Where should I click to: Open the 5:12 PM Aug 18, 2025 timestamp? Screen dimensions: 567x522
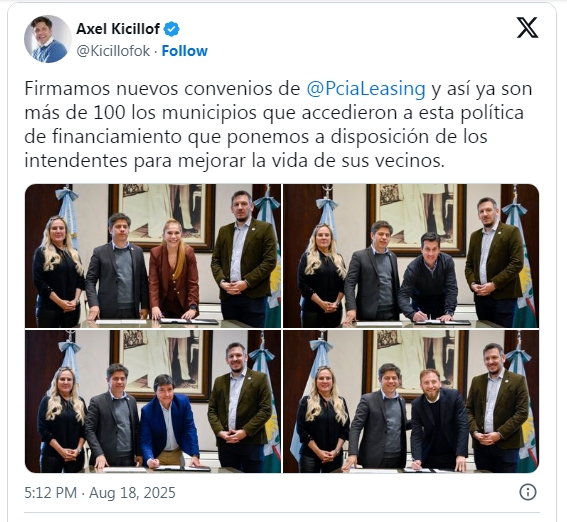tap(100, 493)
